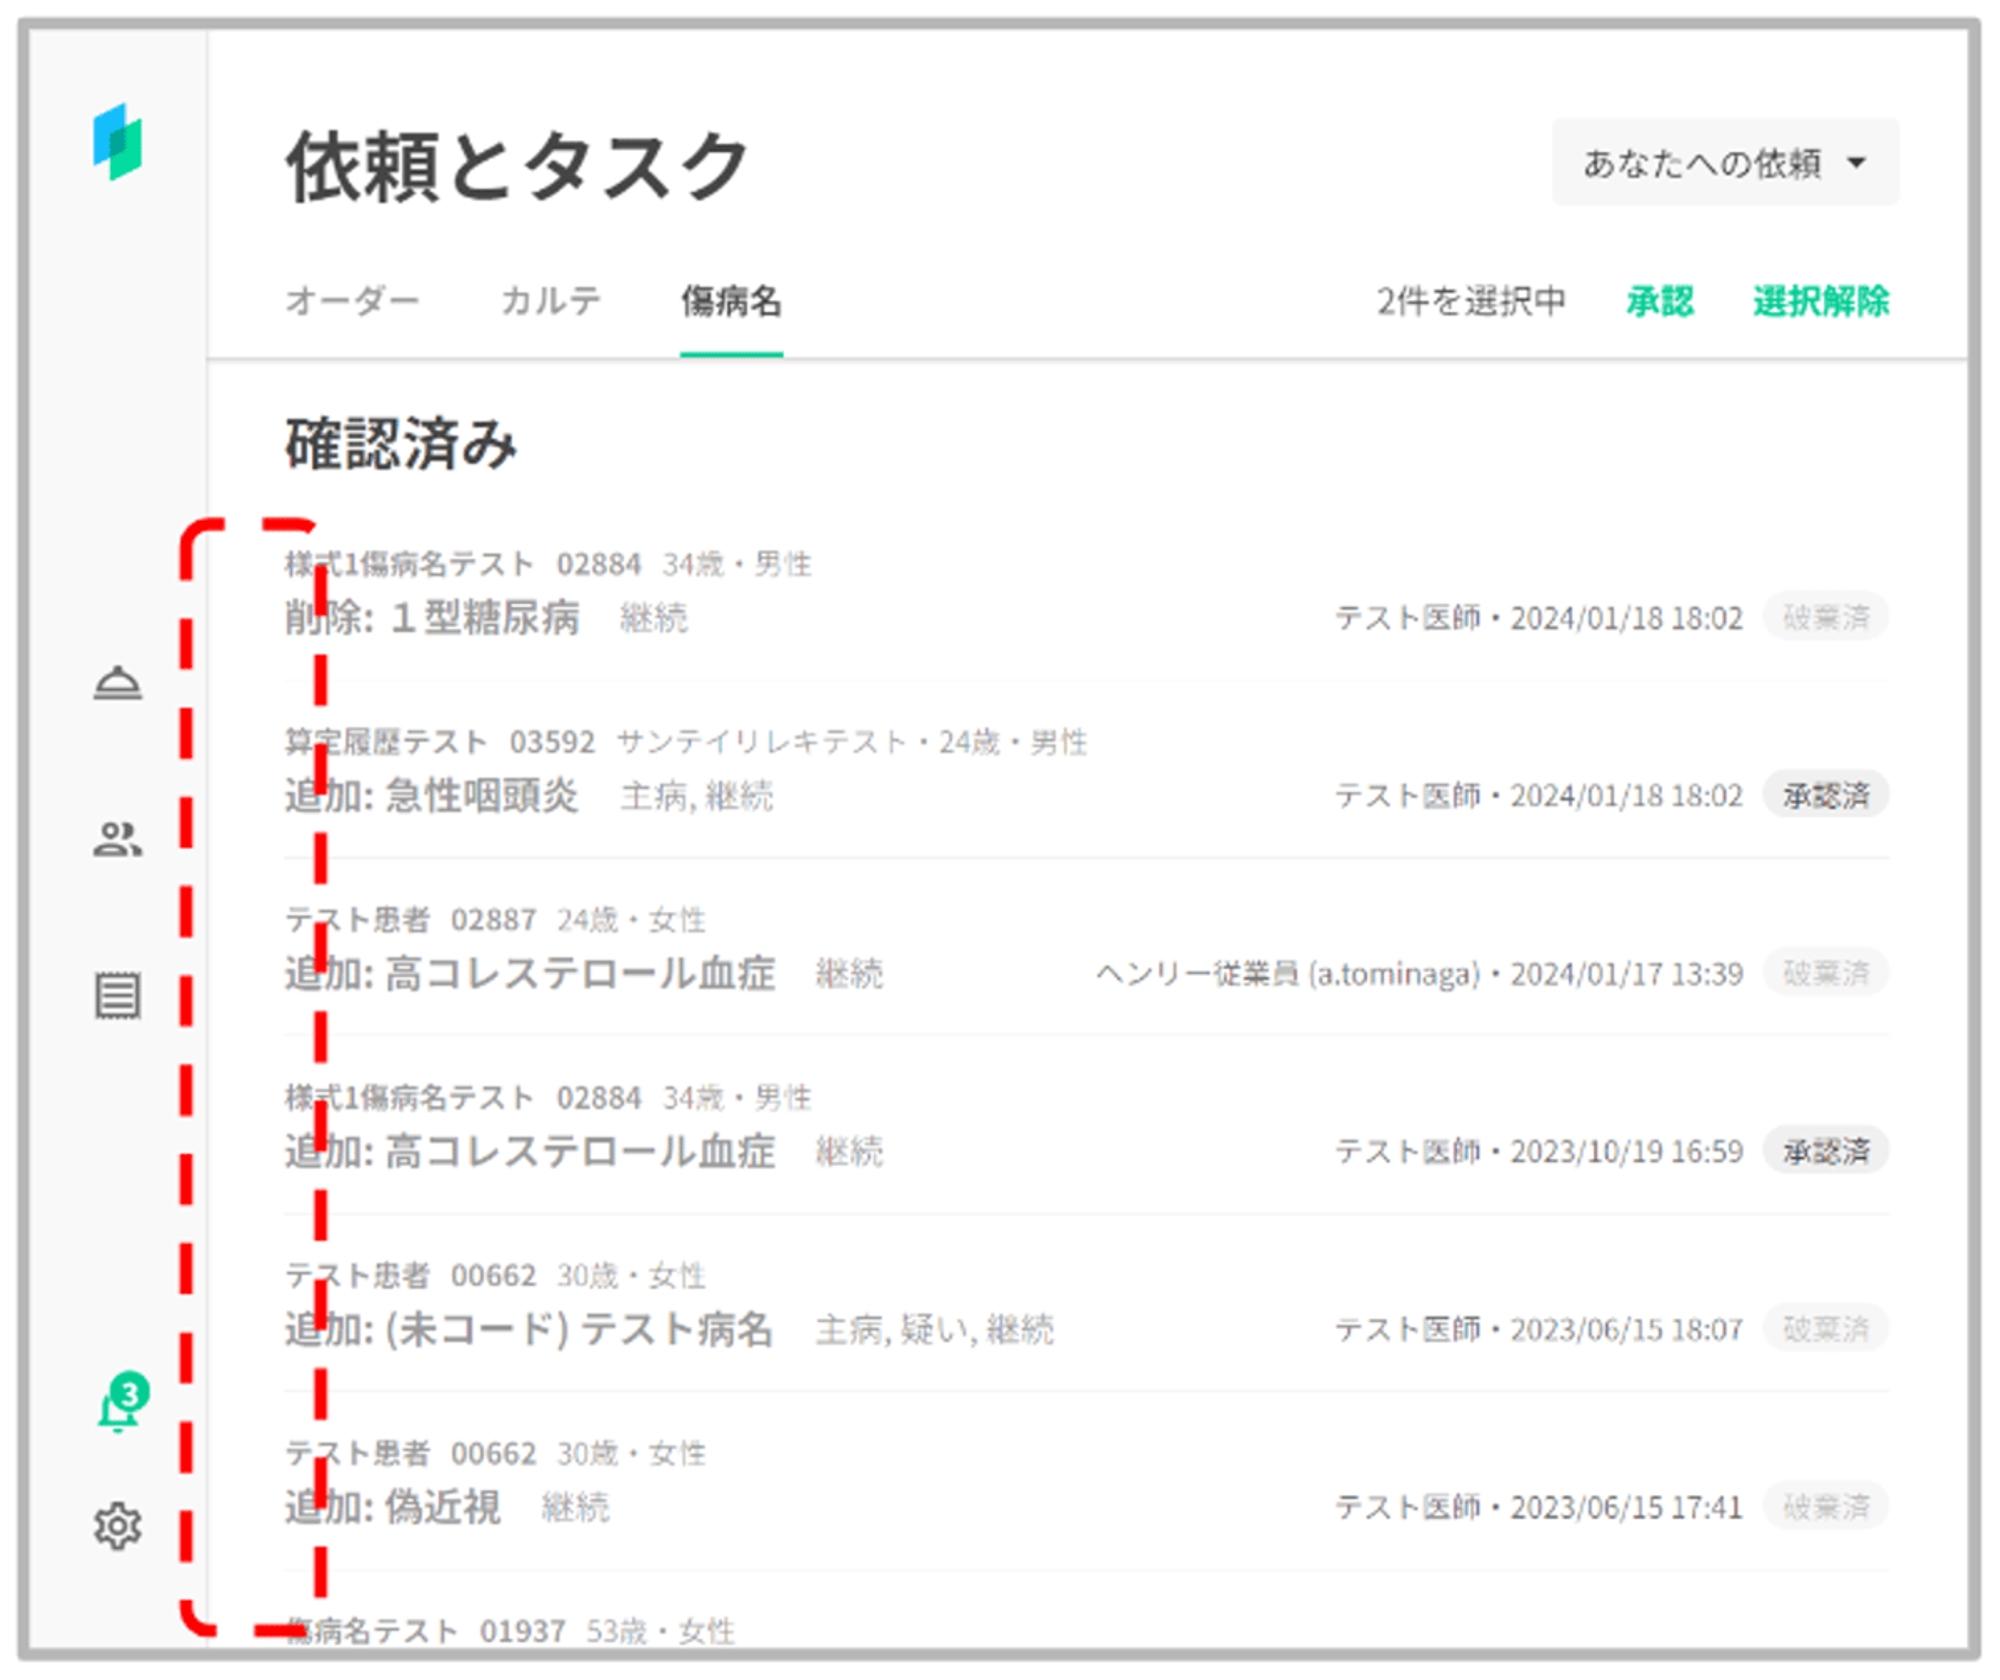This screenshot has height=1680, width=2000.
Task: Open the document list sidebar icon
Action: [x=118, y=995]
